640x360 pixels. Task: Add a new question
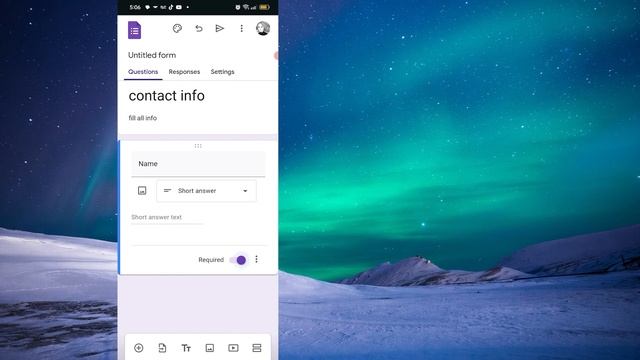[x=139, y=348]
